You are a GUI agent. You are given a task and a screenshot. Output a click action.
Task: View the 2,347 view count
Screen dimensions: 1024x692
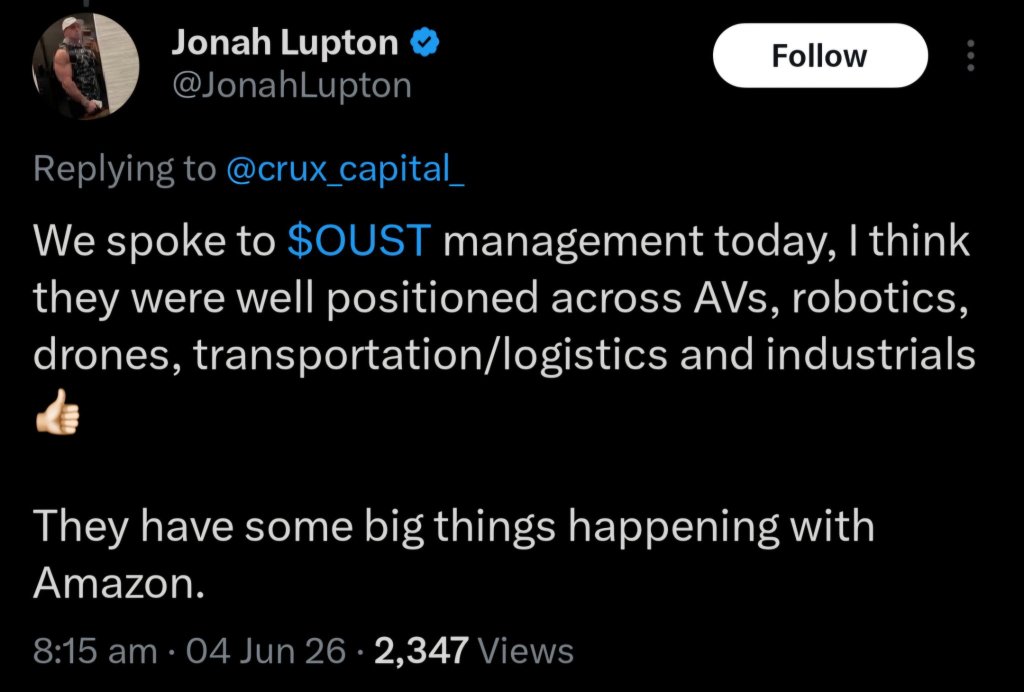tap(421, 651)
